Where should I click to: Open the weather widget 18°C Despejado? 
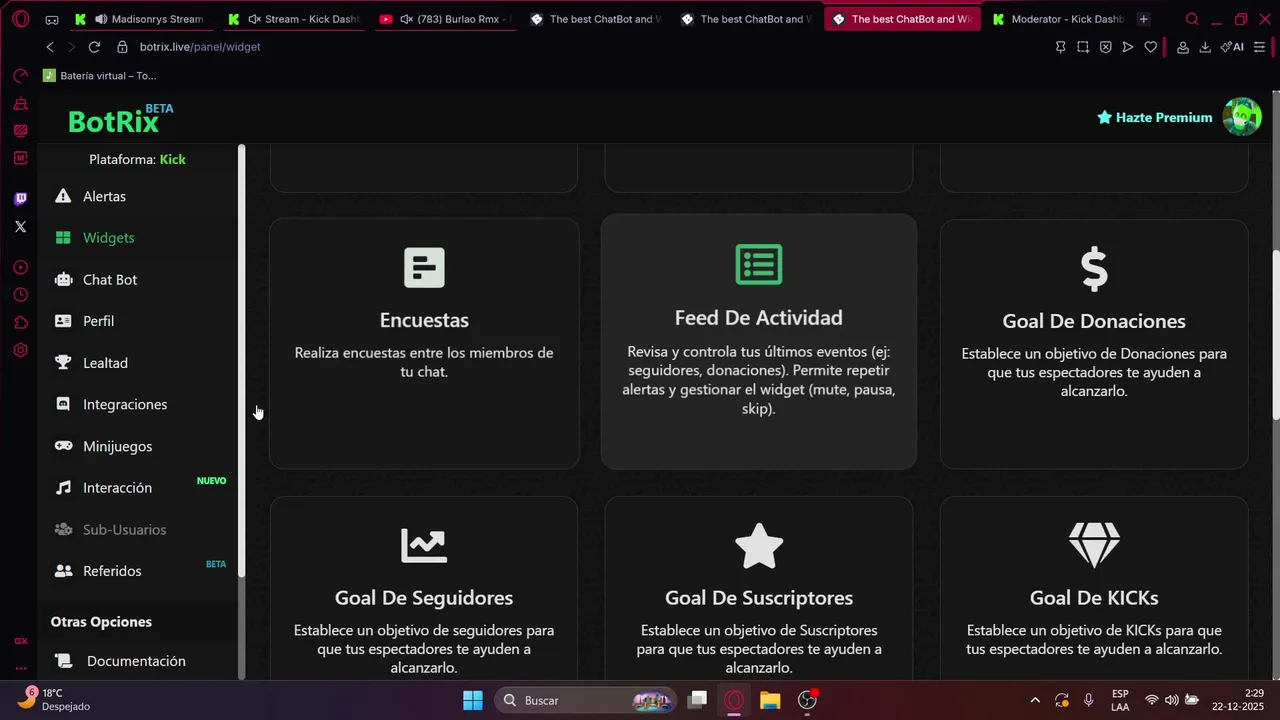click(54, 699)
